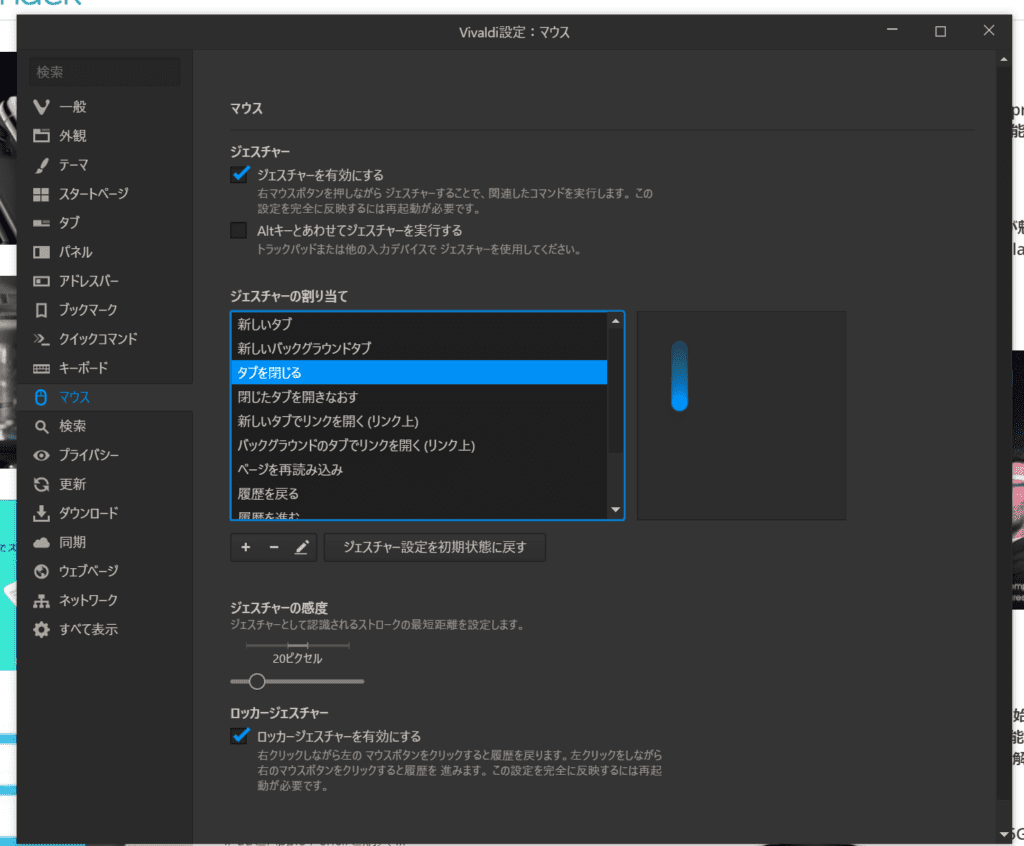Click ジェスチャー設定を初期状態に戻す button
This screenshot has height=846, width=1024.
[435, 547]
